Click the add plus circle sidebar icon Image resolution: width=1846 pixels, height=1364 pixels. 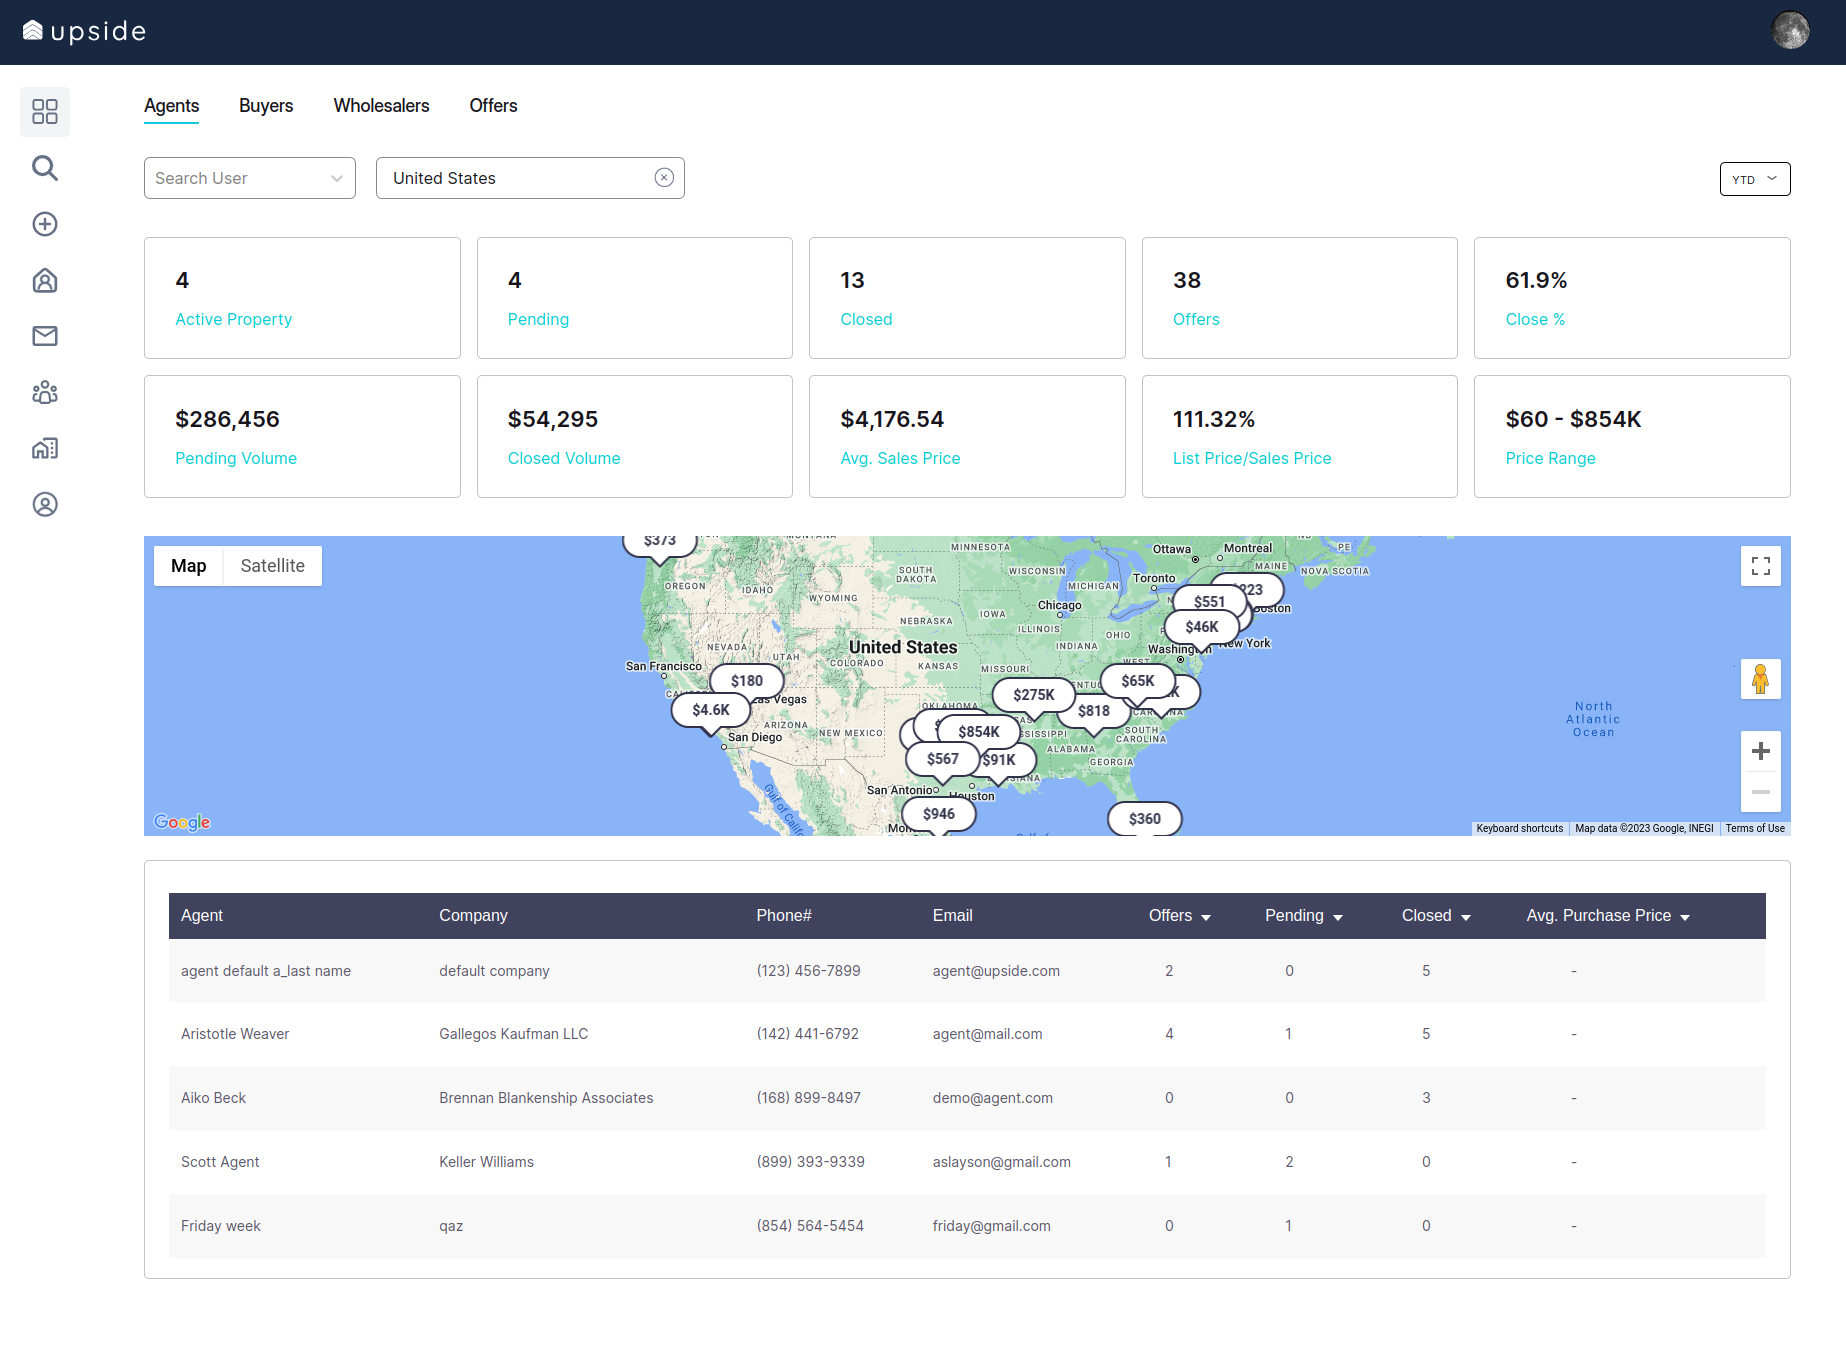(45, 224)
